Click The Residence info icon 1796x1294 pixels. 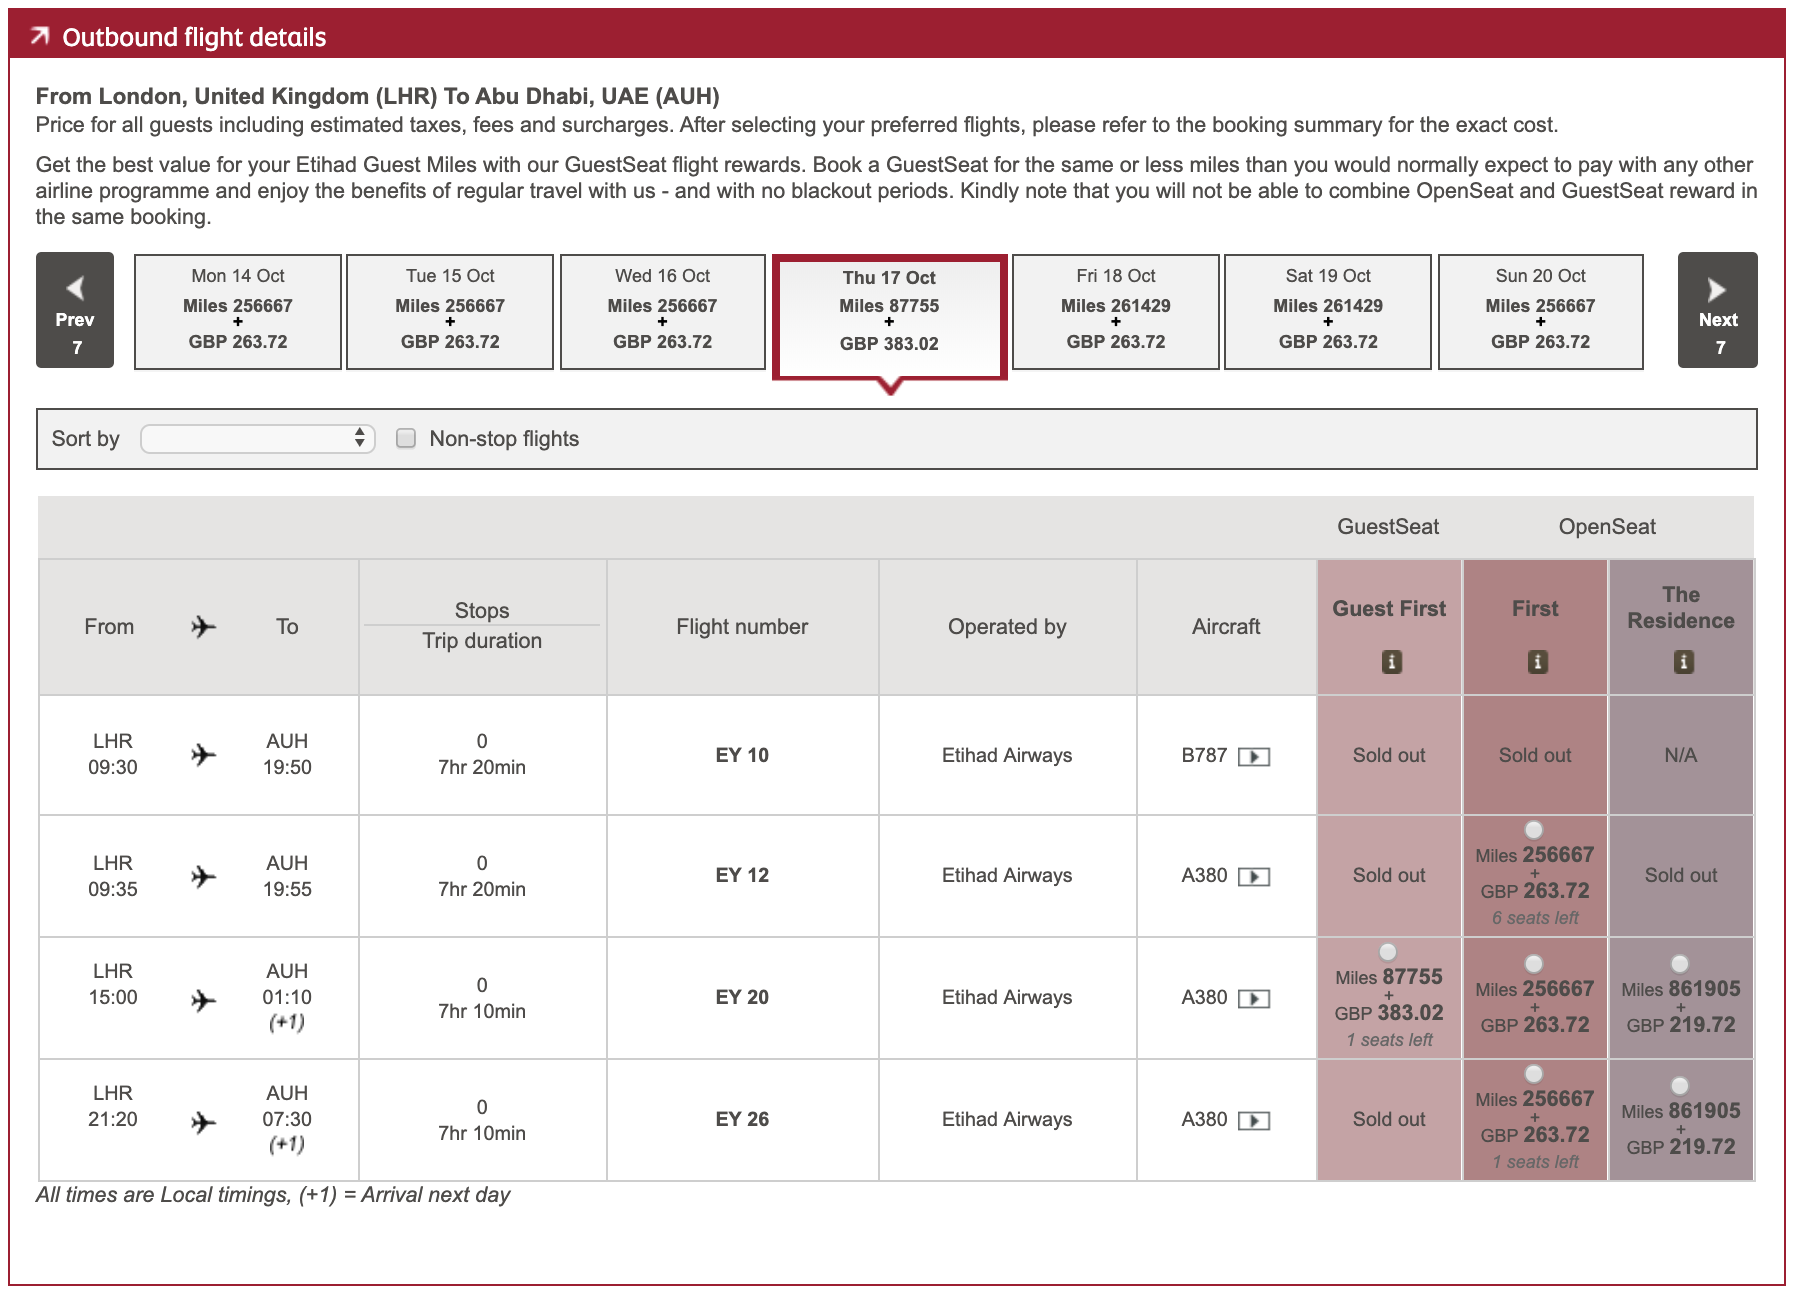coord(1683,662)
